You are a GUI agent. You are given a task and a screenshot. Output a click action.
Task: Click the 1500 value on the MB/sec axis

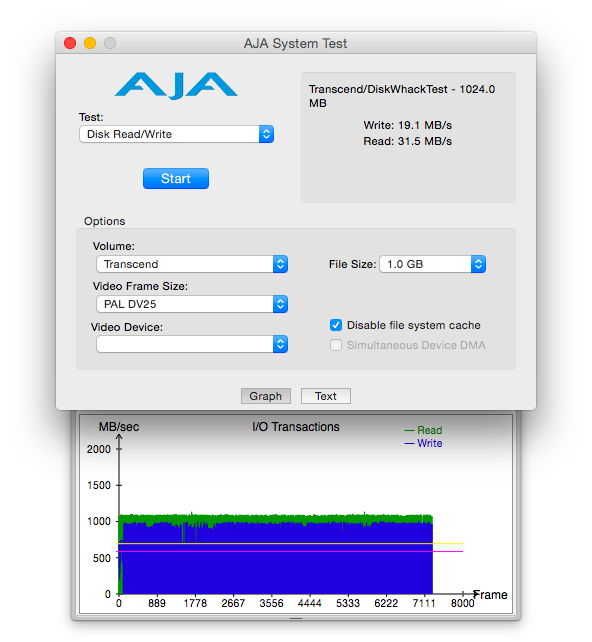click(x=99, y=485)
